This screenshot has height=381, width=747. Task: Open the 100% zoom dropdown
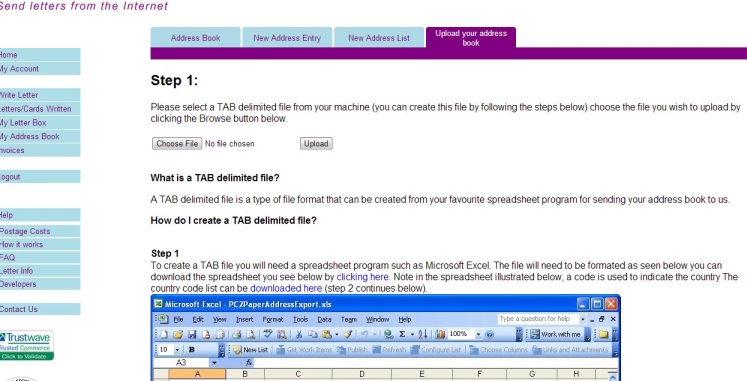pos(478,334)
